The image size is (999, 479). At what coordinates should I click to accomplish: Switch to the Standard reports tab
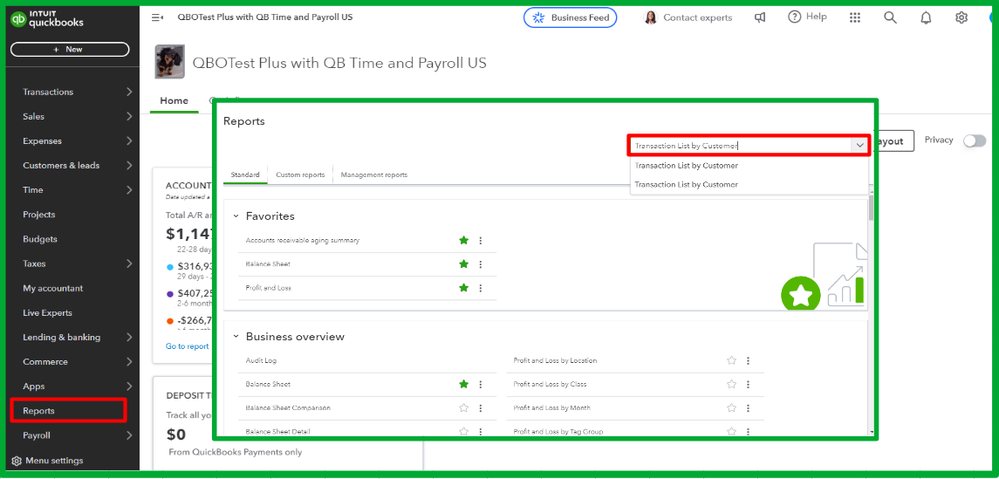(x=245, y=175)
